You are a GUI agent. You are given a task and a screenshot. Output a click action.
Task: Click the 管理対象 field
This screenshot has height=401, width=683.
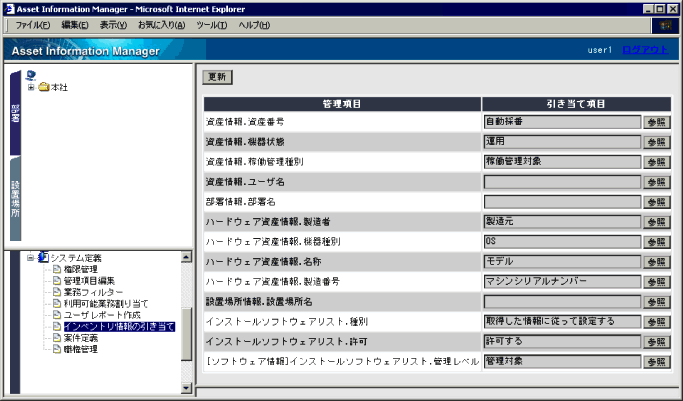562,361
